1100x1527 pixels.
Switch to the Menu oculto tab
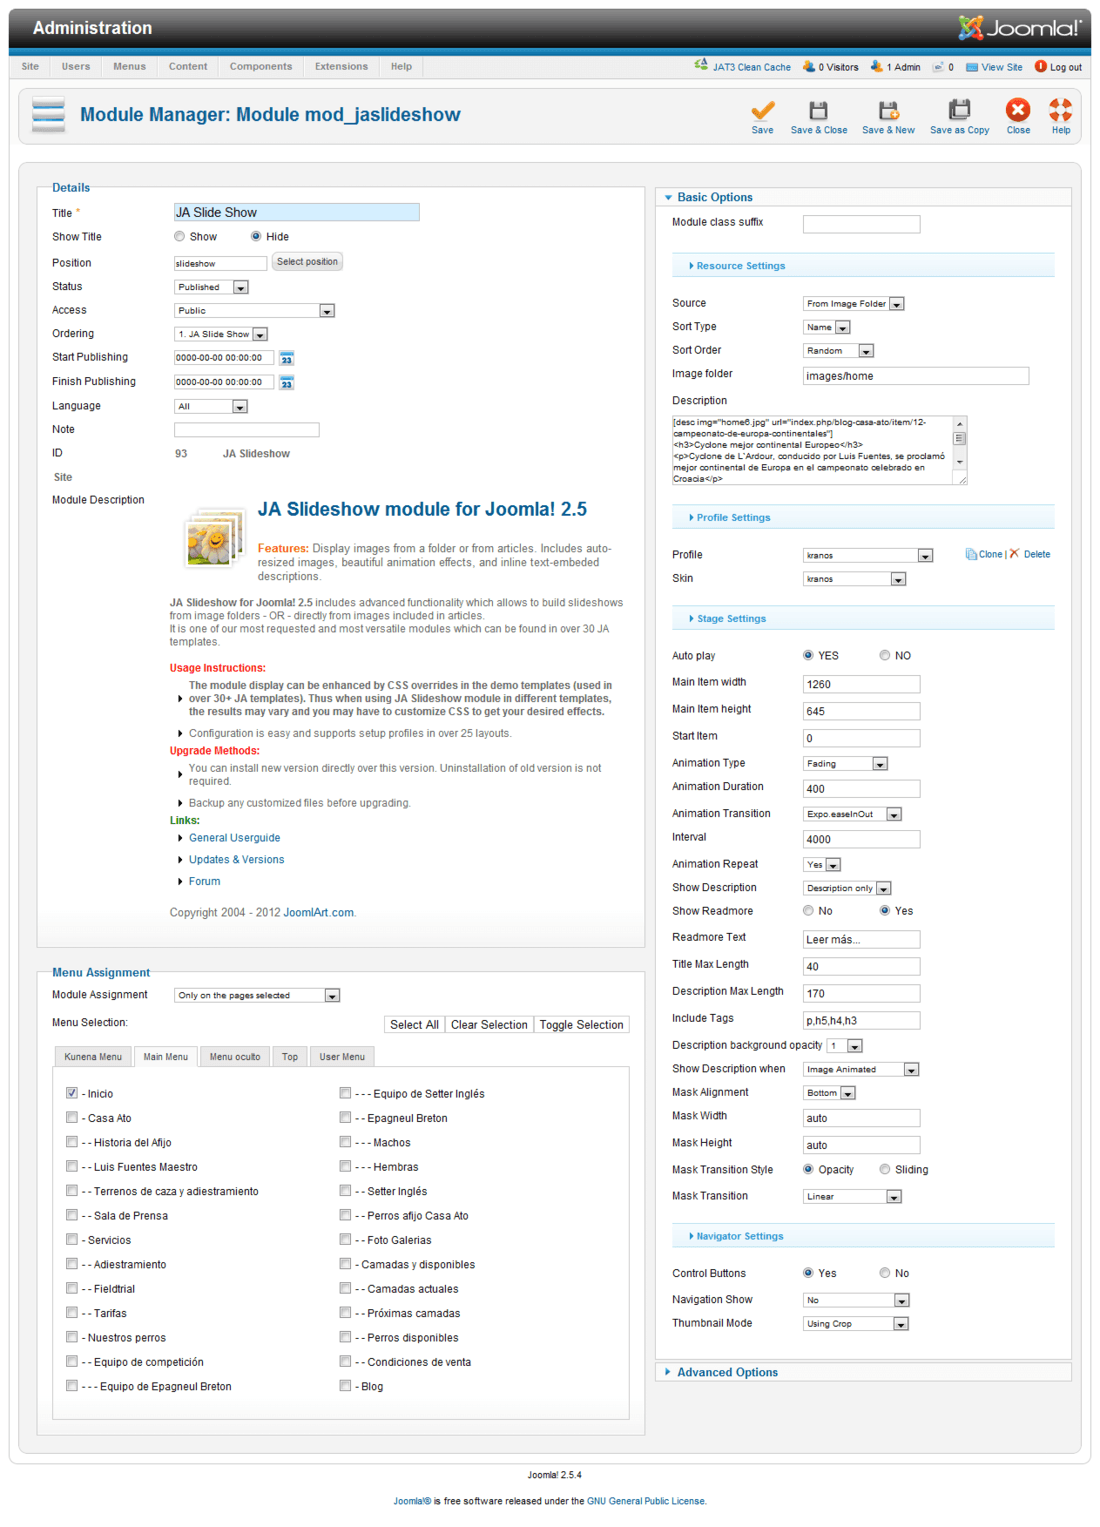[235, 1057]
